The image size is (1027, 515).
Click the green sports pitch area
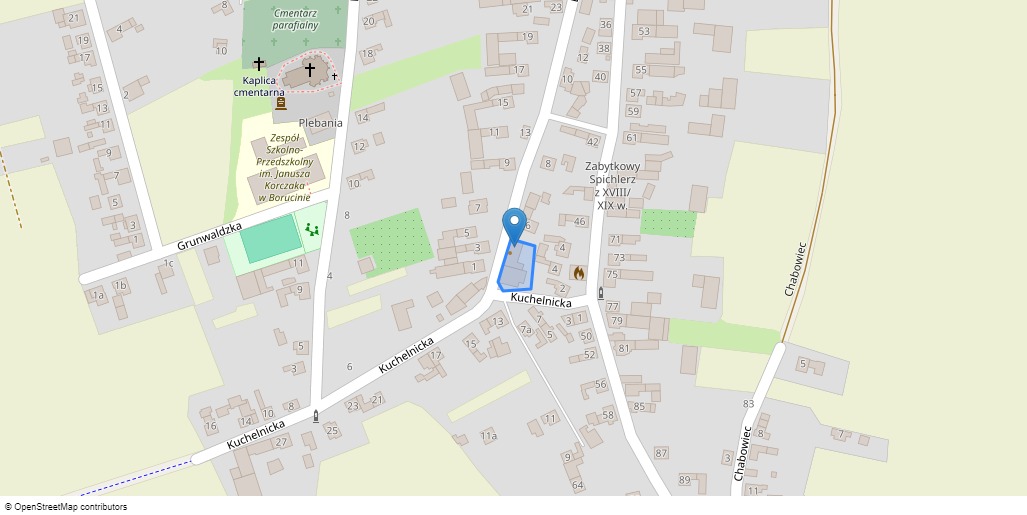point(270,238)
